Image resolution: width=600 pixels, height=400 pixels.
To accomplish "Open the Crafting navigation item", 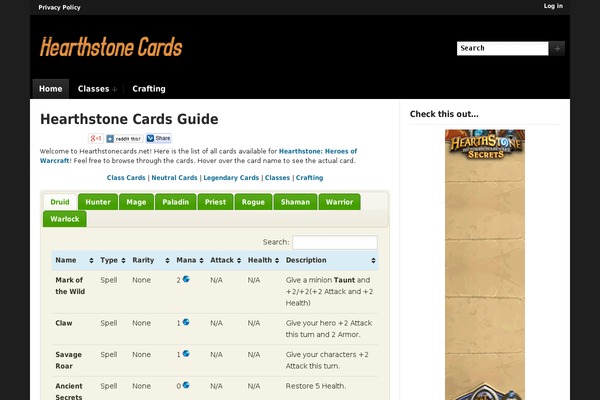I will pos(149,89).
